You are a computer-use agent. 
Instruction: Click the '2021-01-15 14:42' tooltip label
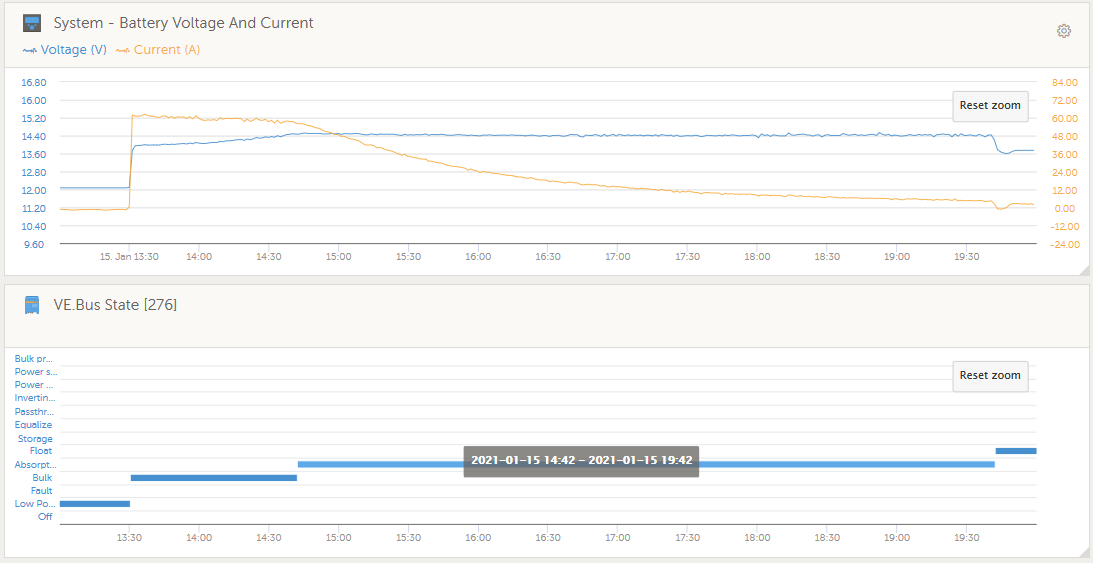(581, 461)
